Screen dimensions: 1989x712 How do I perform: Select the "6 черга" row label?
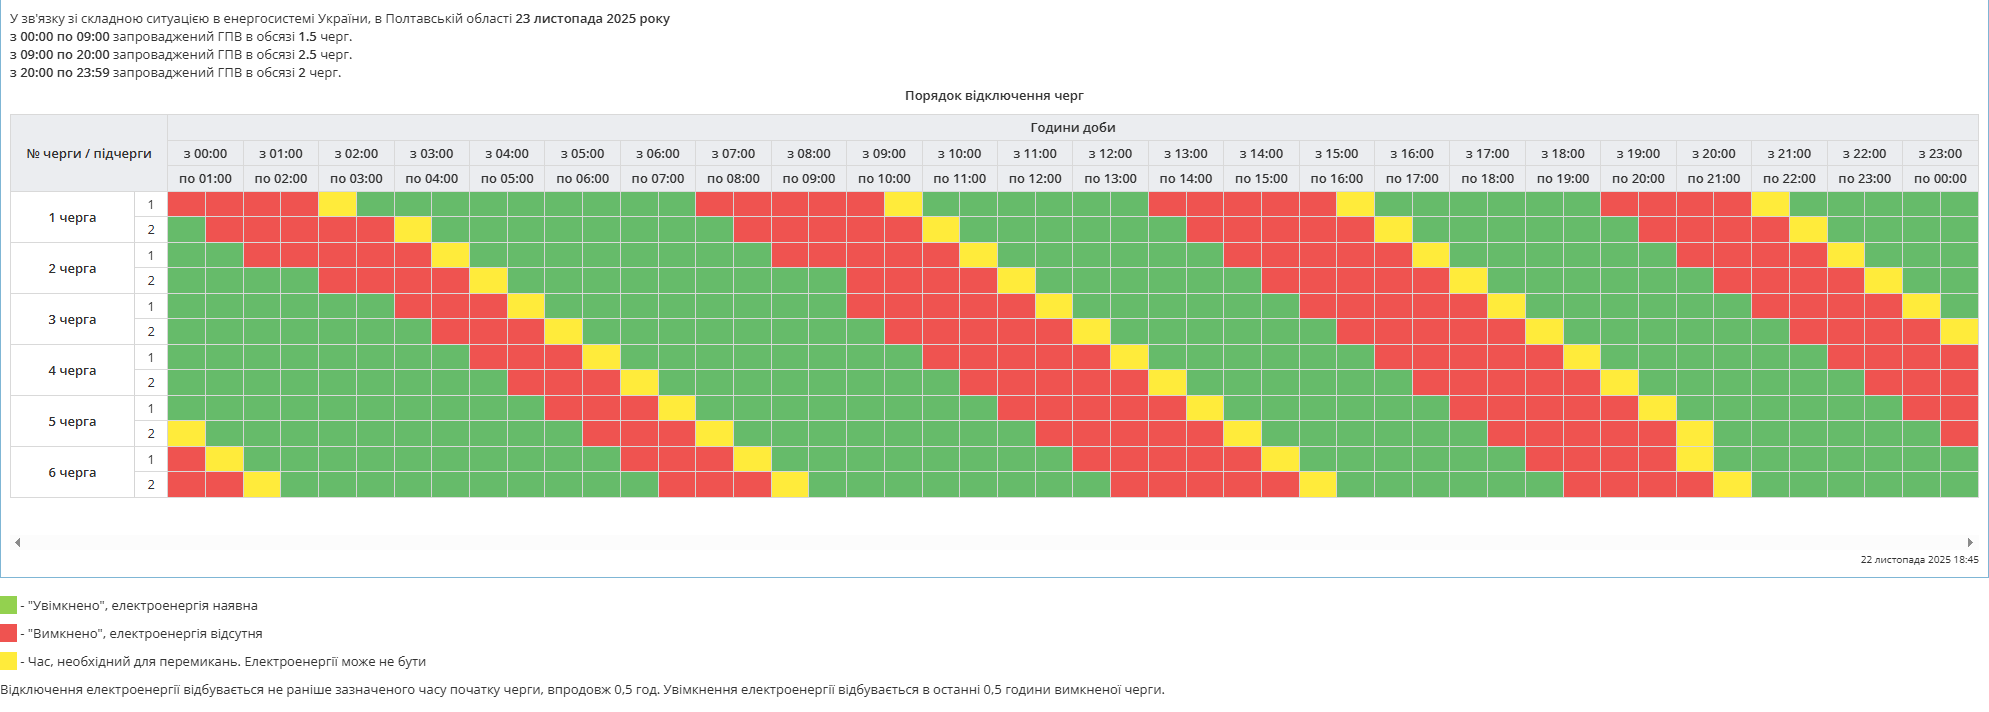[x=72, y=472]
